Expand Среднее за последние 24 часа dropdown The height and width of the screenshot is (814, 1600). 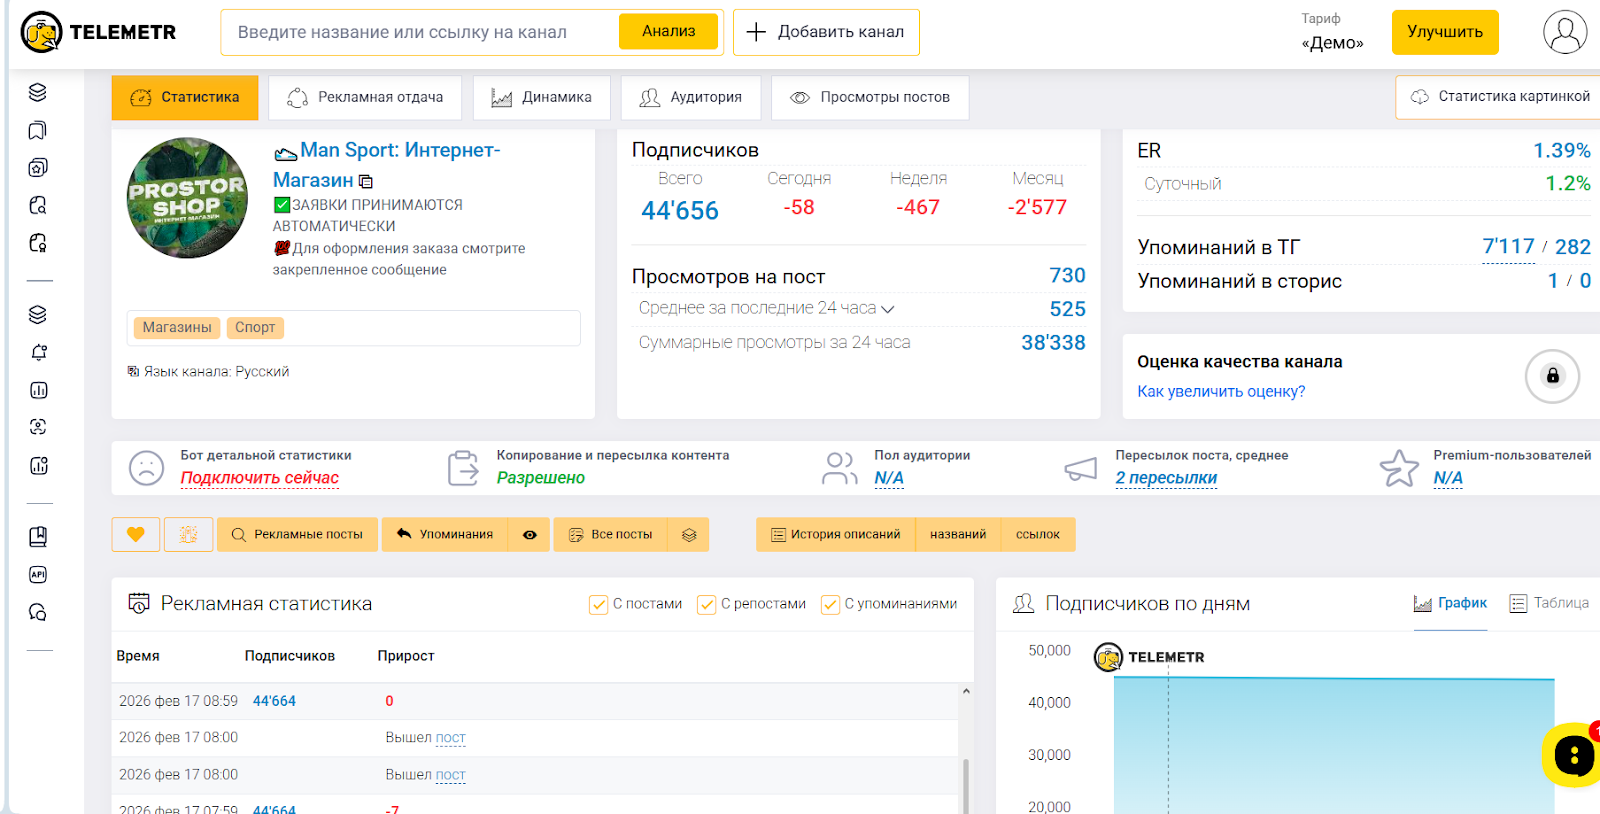(887, 309)
